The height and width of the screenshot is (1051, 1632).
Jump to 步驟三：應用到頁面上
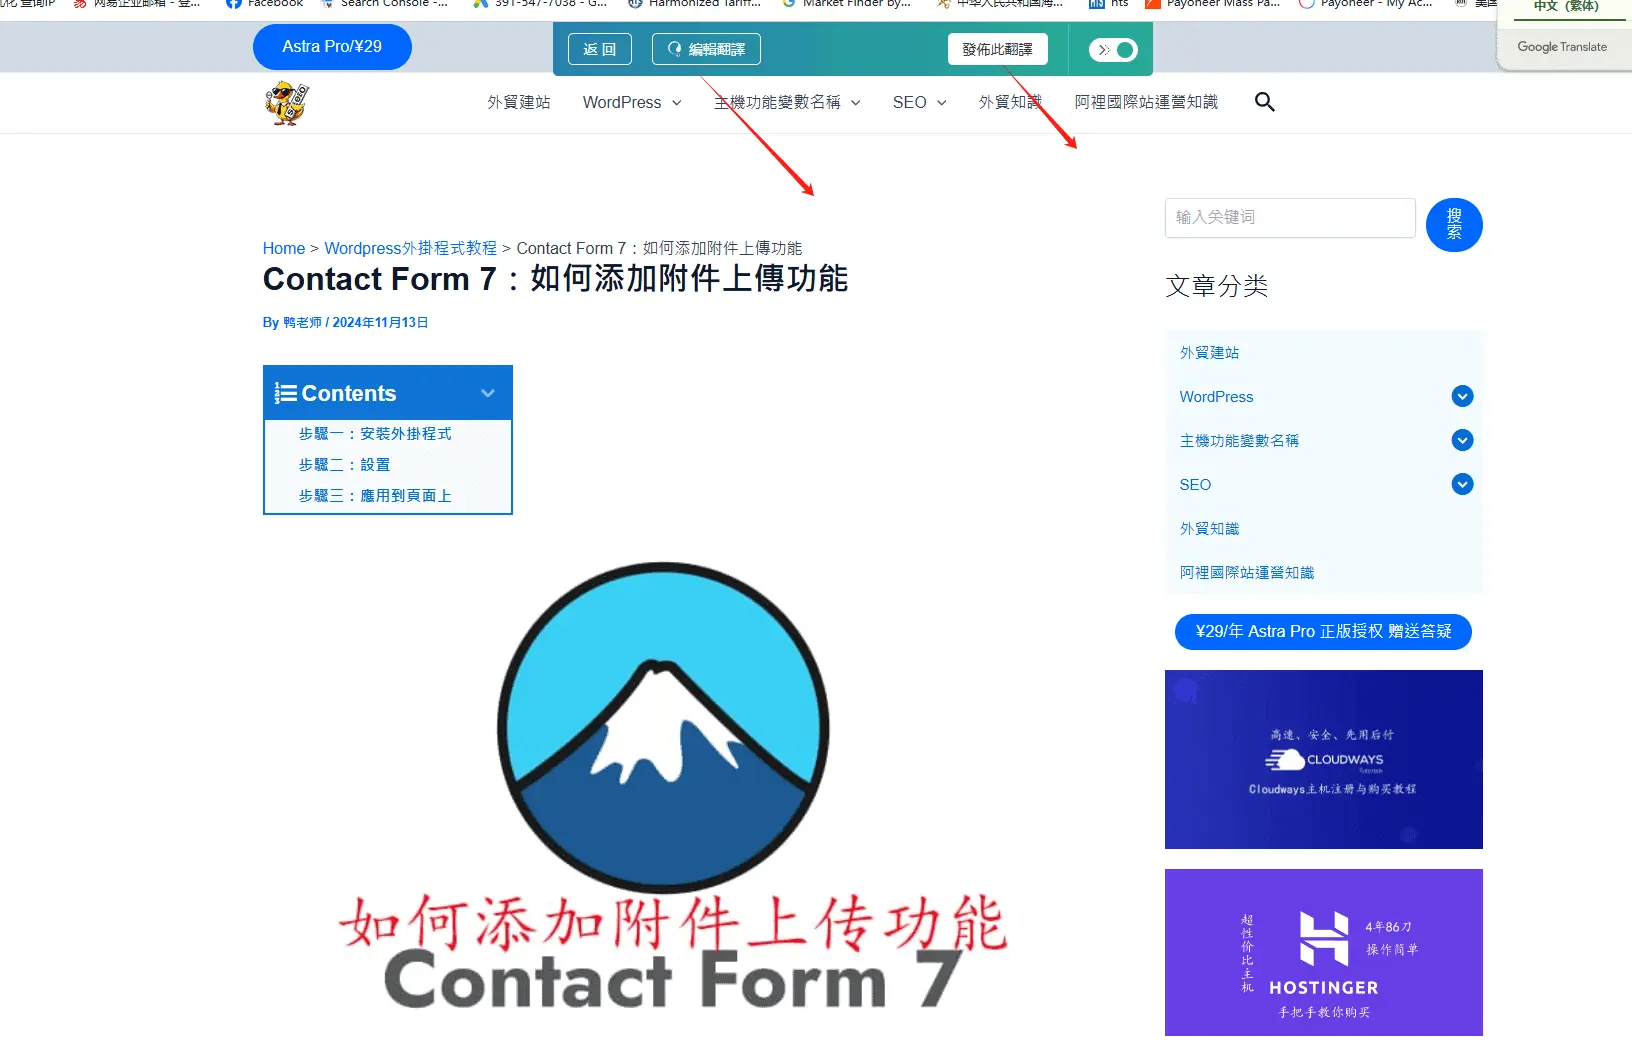[x=375, y=495]
